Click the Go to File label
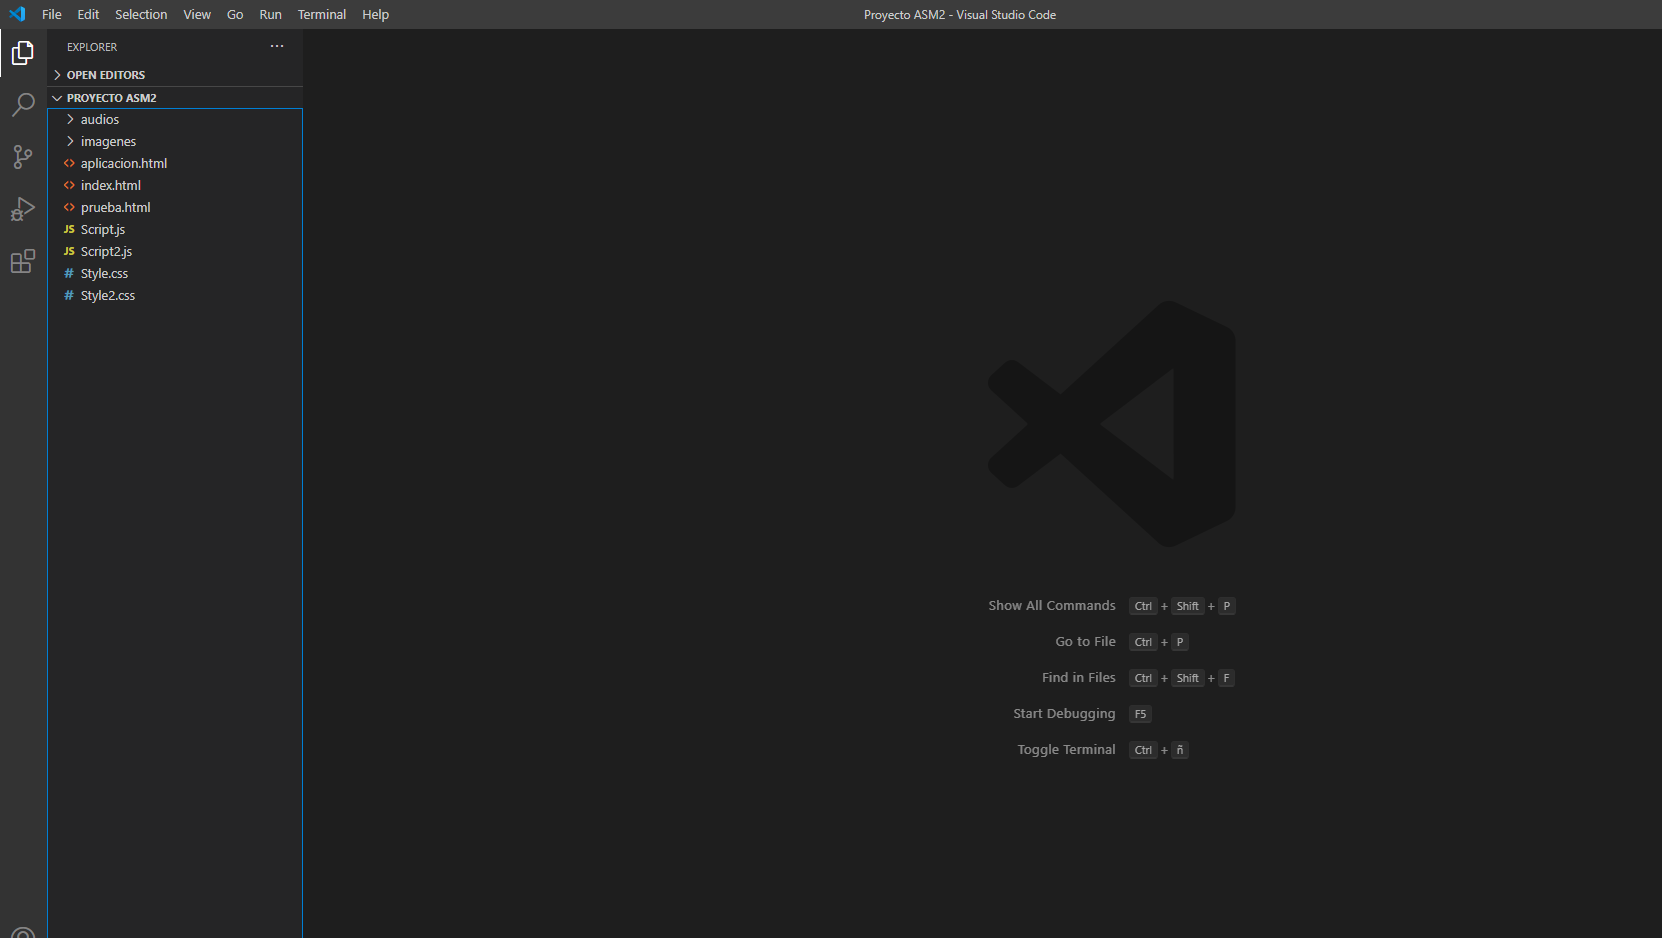This screenshot has width=1662, height=938. pyautogui.click(x=1085, y=642)
